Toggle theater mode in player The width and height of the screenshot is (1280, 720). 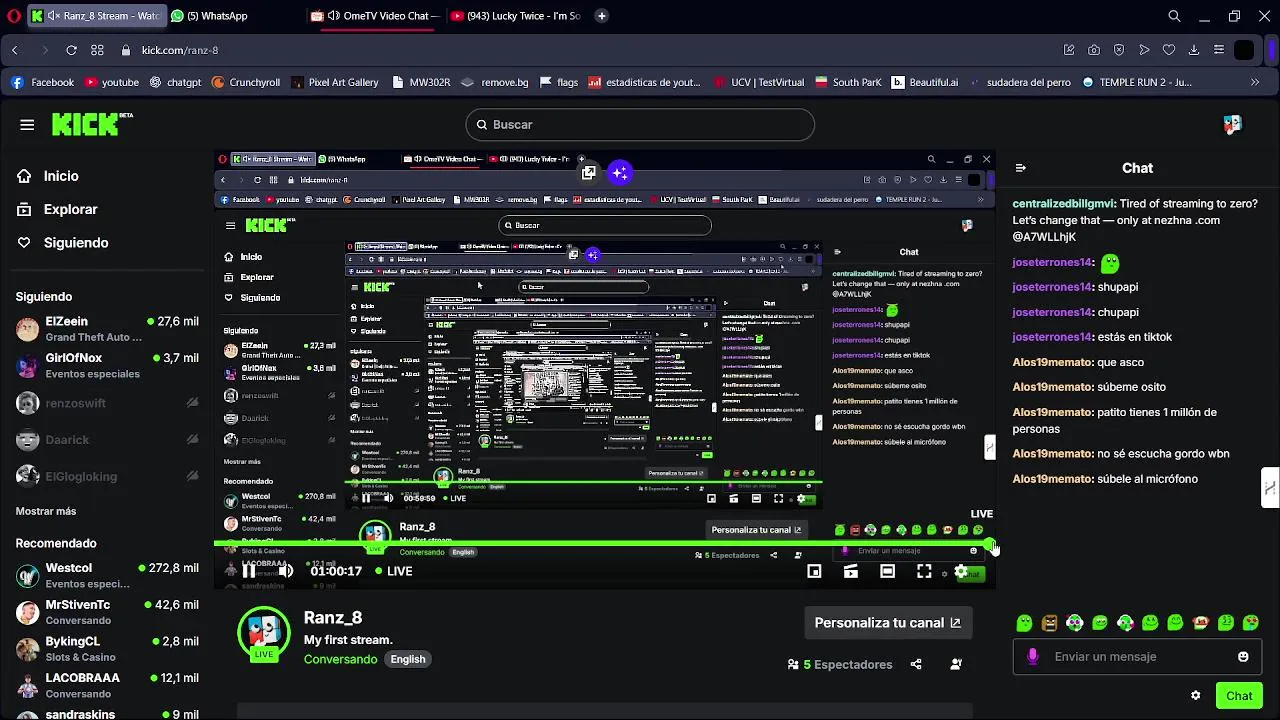tap(887, 571)
